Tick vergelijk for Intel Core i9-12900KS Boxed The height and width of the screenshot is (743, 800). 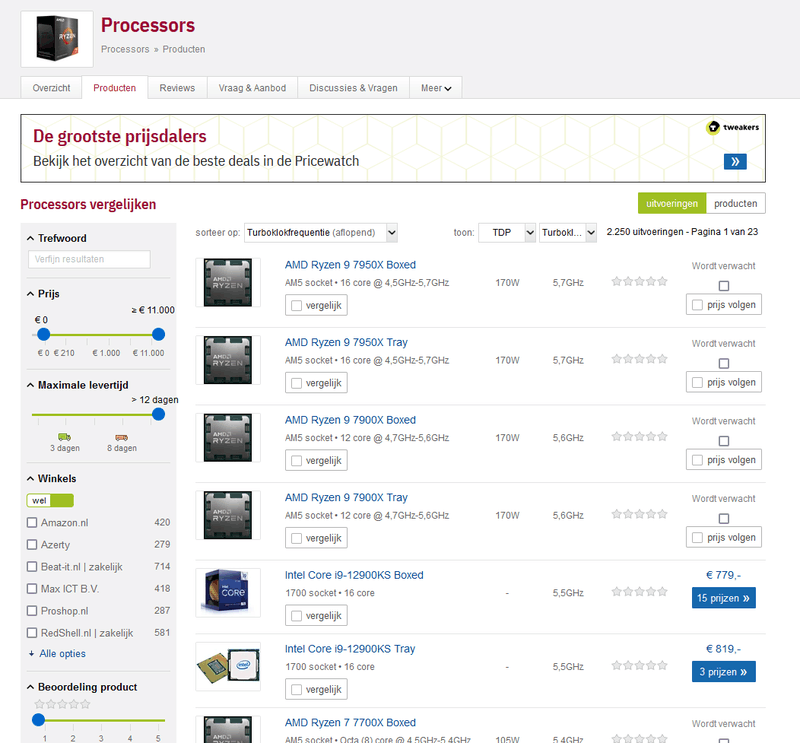316,615
